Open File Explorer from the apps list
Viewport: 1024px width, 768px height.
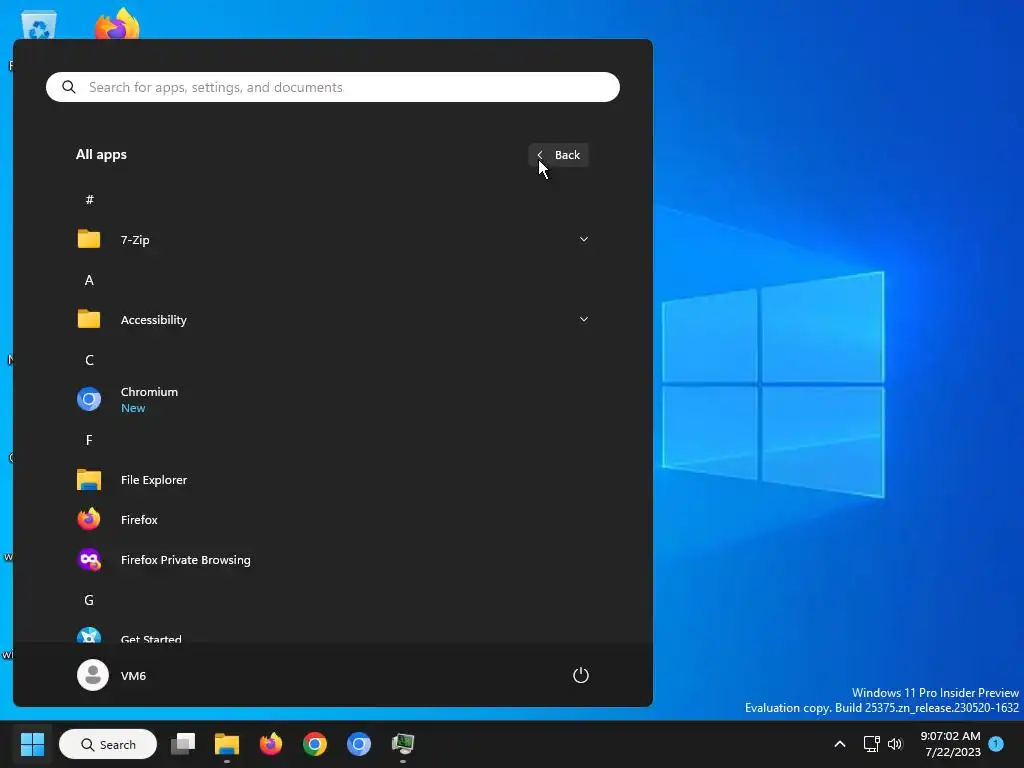tap(333, 479)
